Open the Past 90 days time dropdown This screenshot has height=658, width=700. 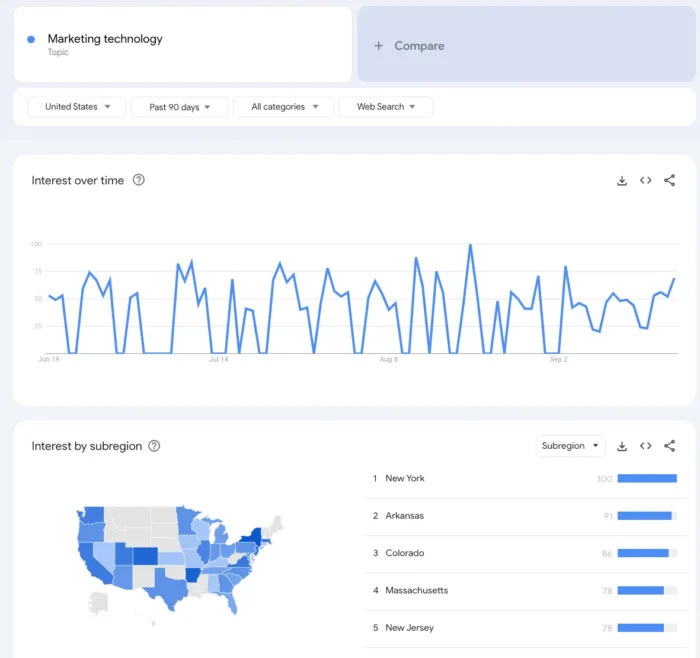click(179, 107)
